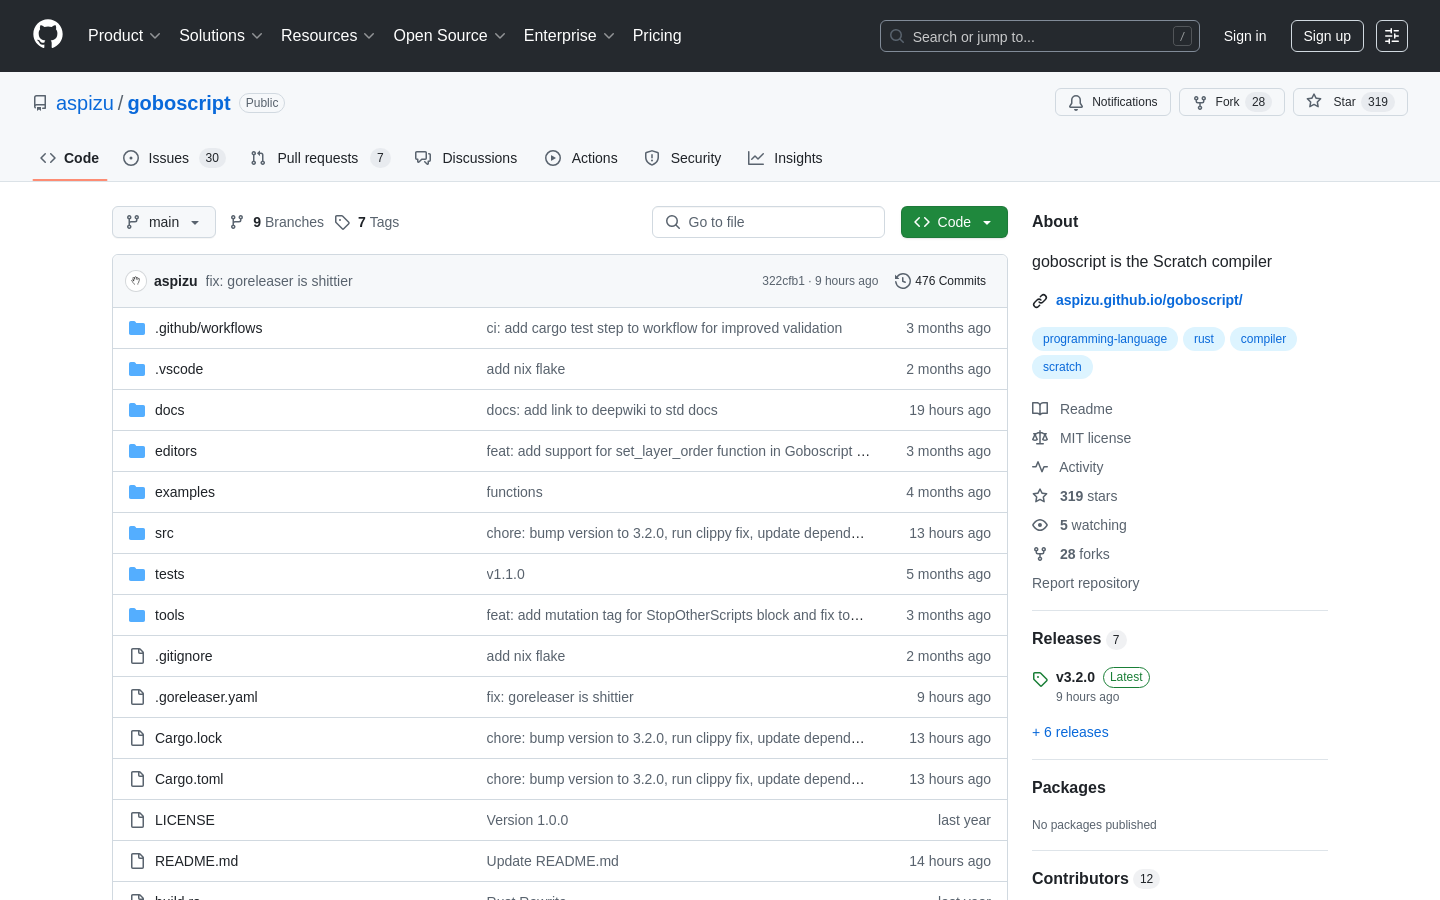Viewport: 1440px width, 900px height.
Task: Click the programming-language topic tag
Action: [x=1105, y=339]
